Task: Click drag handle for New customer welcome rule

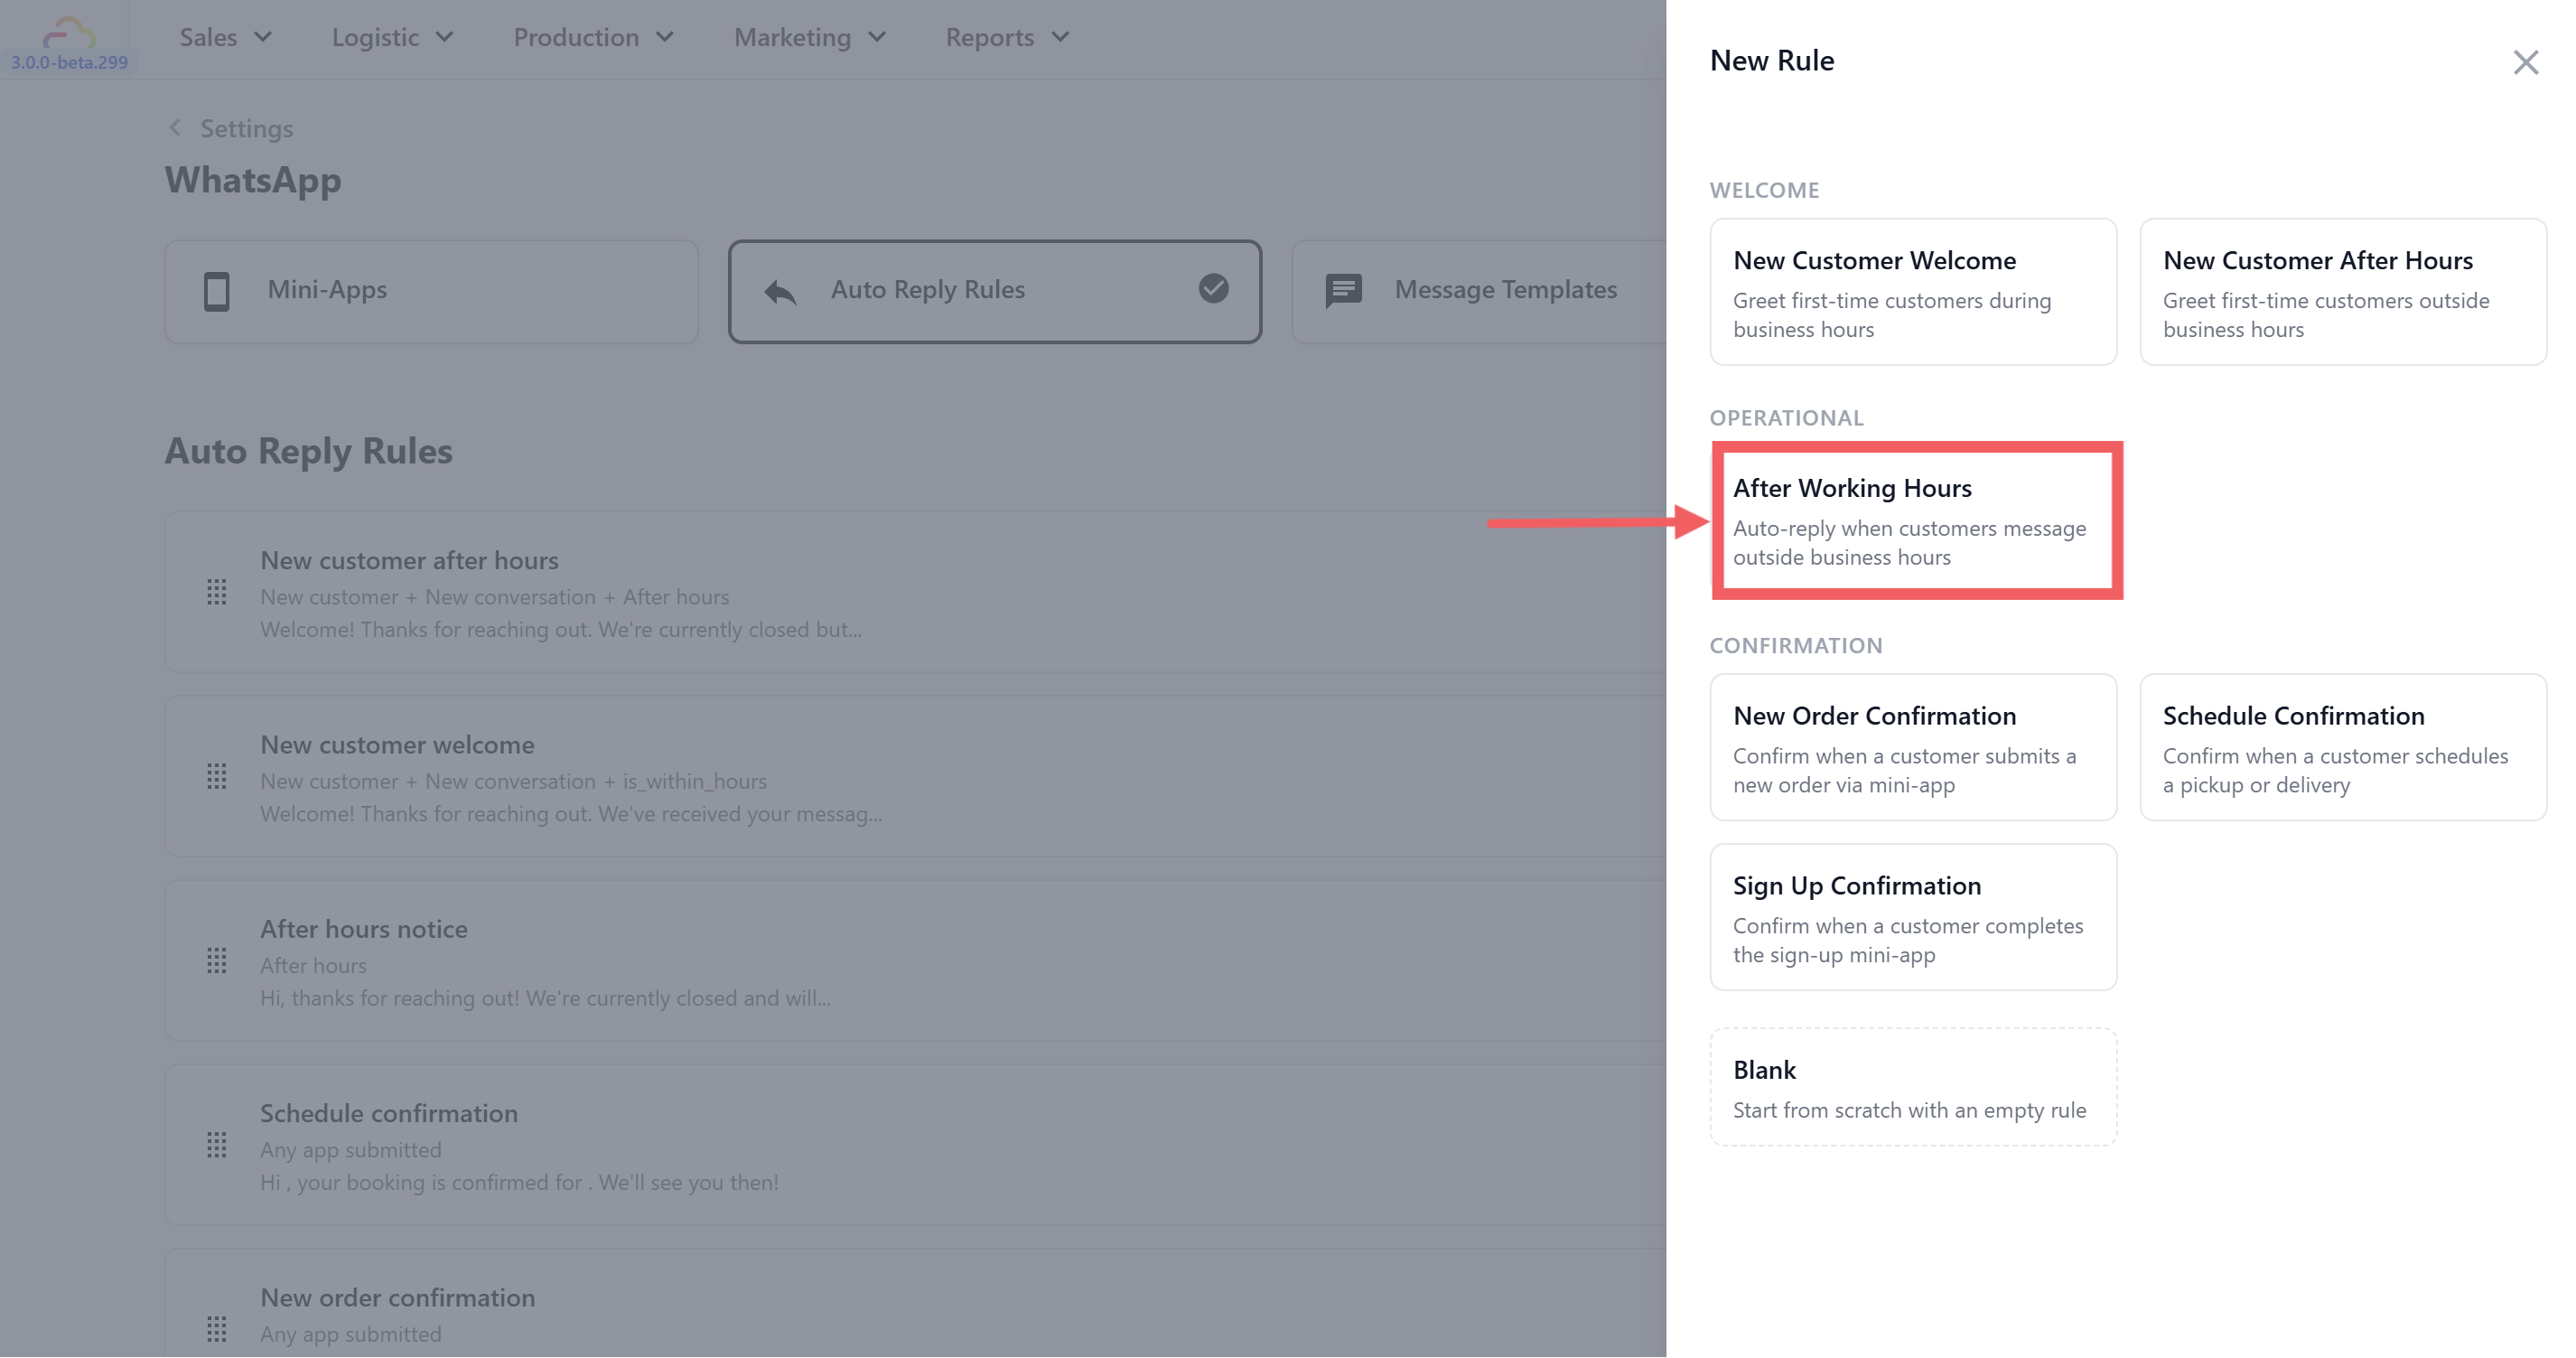Action: pyautogui.click(x=216, y=776)
